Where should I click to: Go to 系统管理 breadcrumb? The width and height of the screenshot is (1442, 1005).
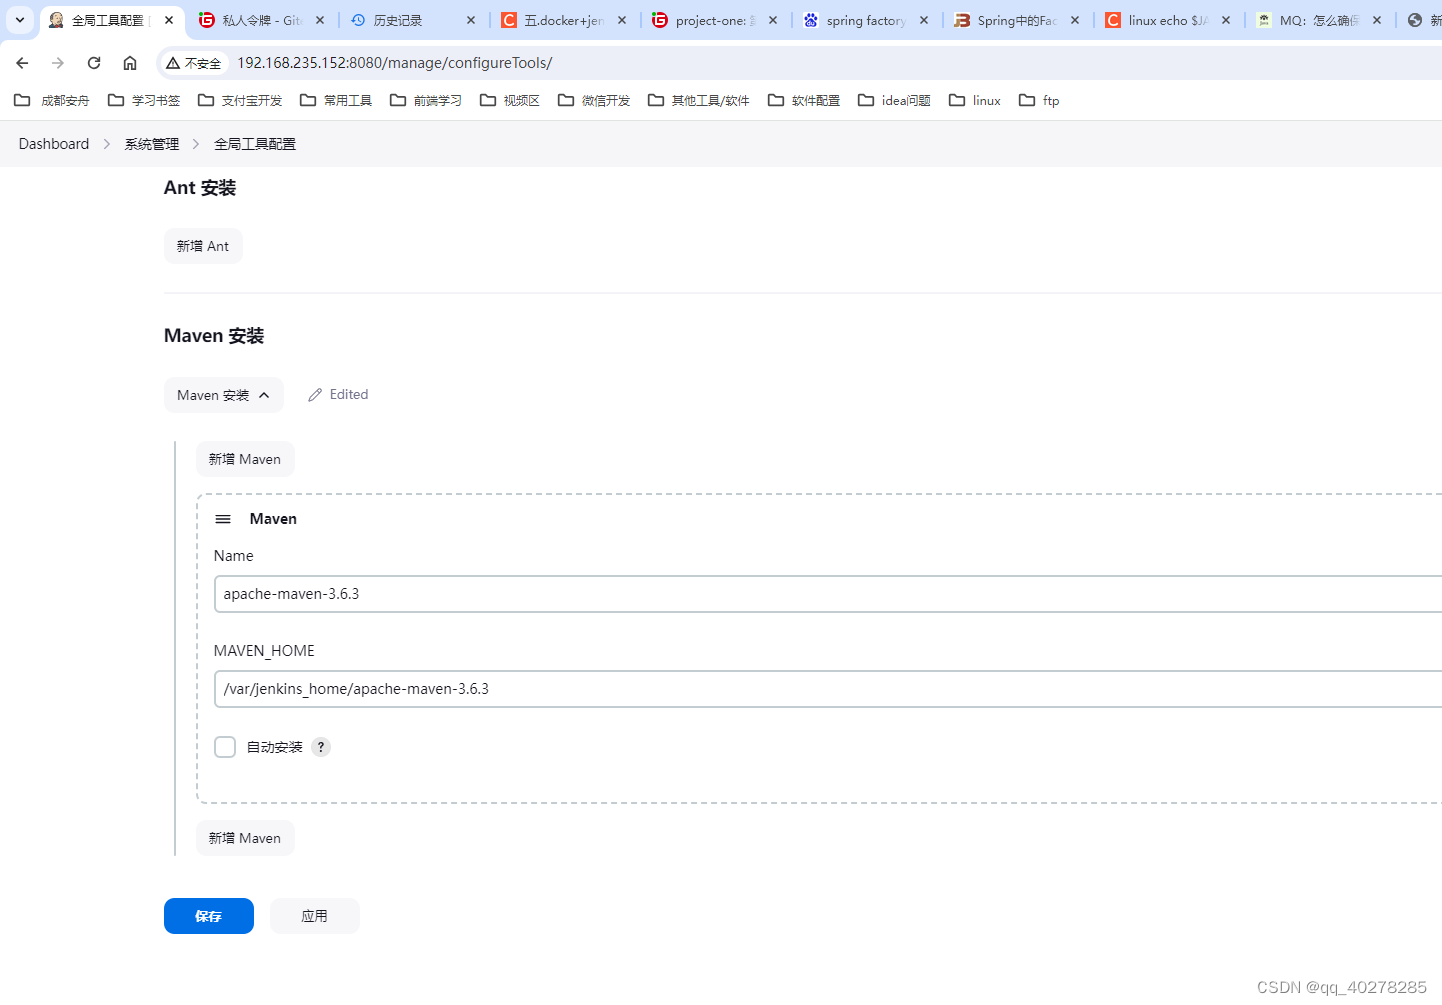pos(152,144)
